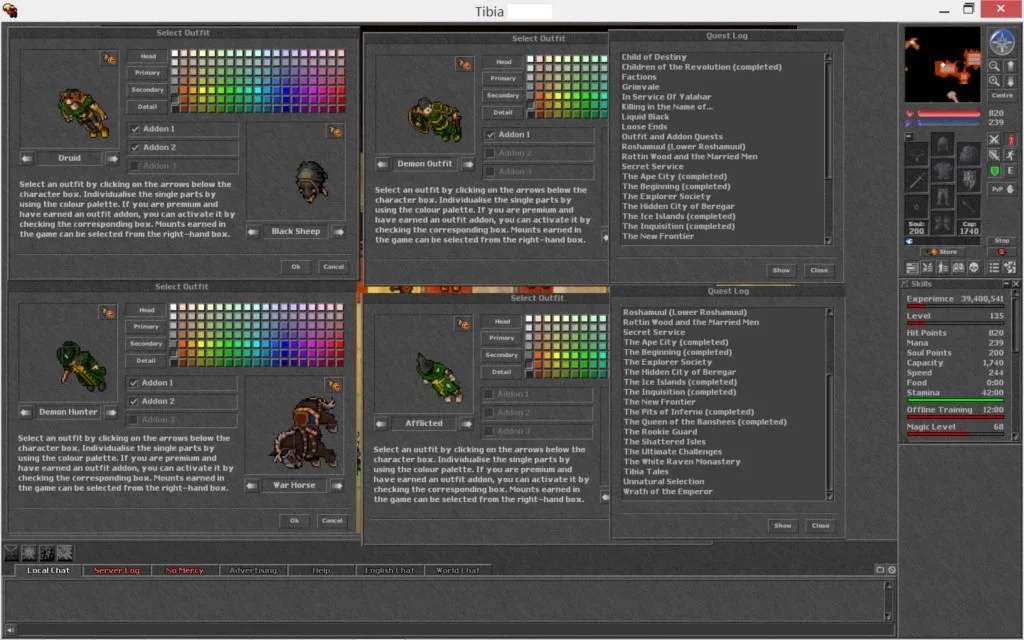Go to next outfit after Druid

[113, 158]
